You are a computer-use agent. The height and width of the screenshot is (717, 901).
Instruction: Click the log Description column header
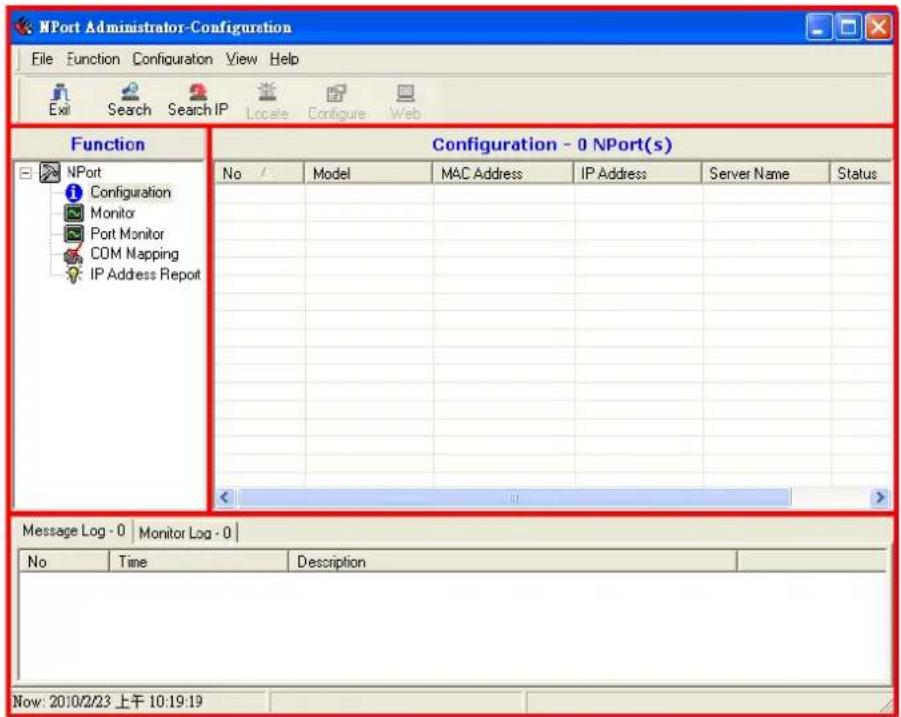512,561
